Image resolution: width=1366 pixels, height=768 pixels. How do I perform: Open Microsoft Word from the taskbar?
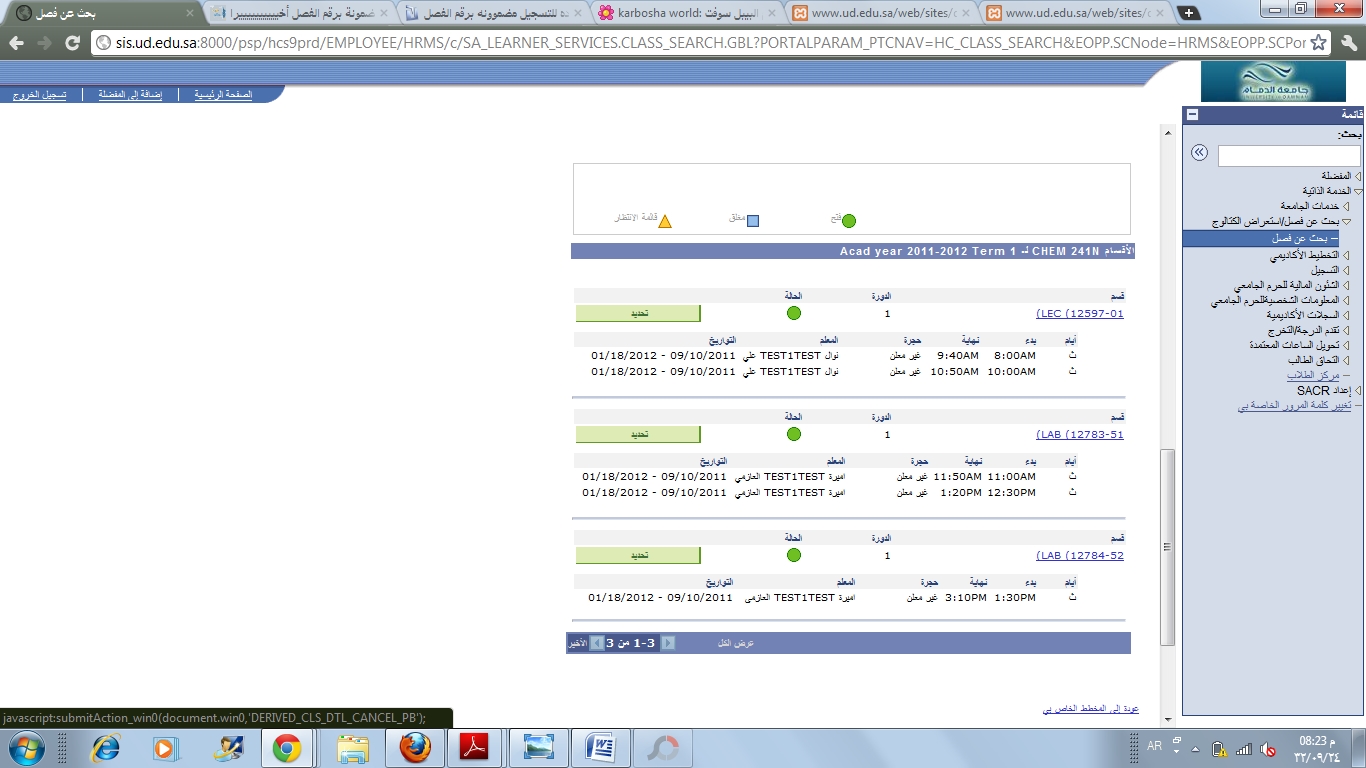(603, 747)
